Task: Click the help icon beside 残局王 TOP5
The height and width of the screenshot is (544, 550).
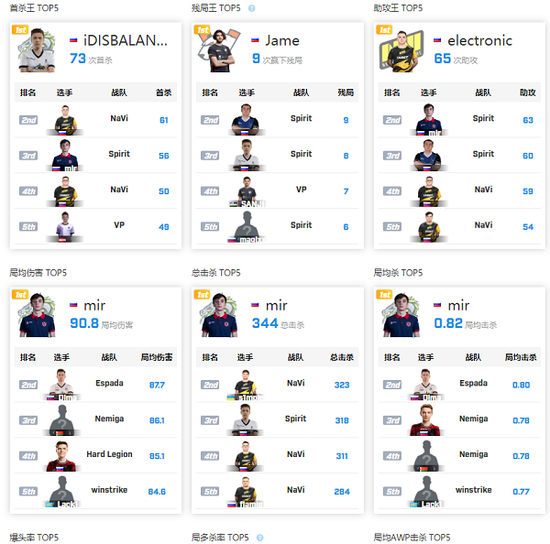Action: pyautogui.click(x=251, y=8)
